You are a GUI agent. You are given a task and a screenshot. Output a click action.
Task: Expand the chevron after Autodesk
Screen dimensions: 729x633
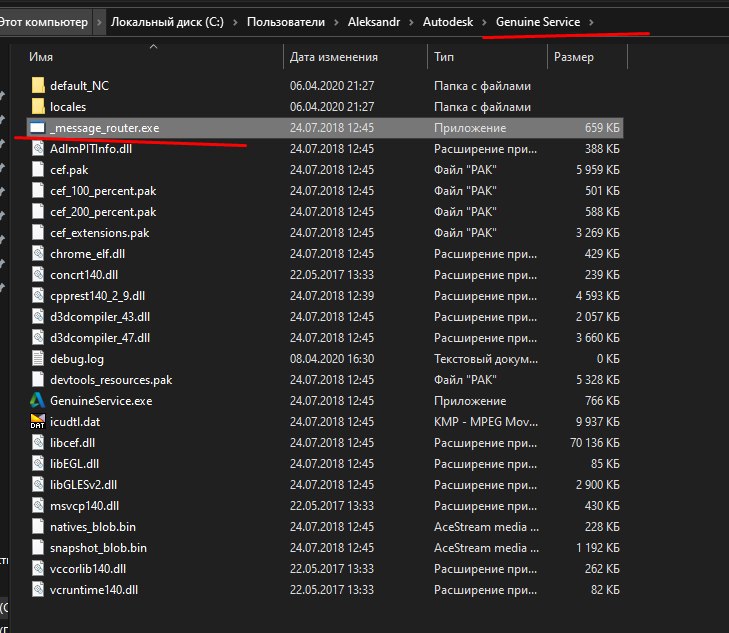[484, 22]
